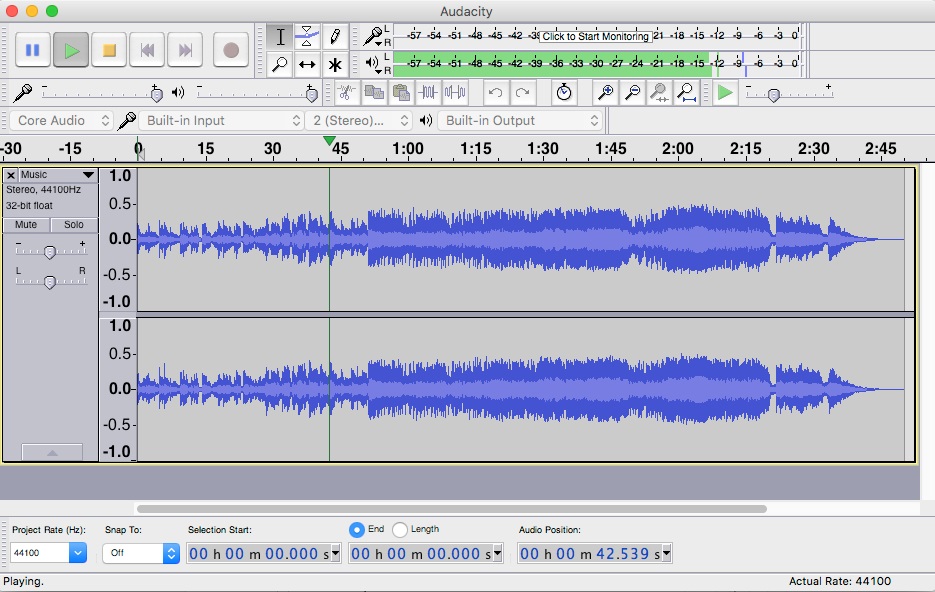Select the Multi-Tool mode
The image size is (935, 592).
tap(336, 64)
